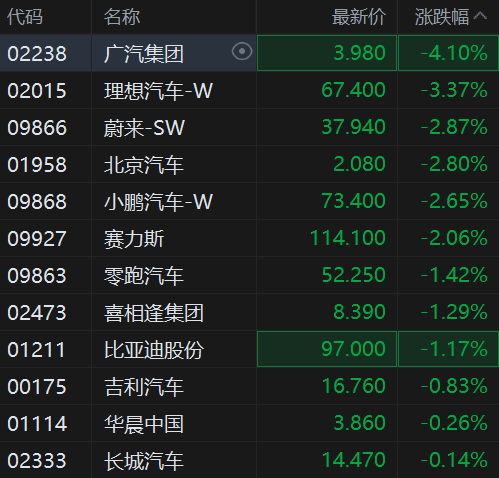The width and height of the screenshot is (499, 478).
Task: Click price 52.250
Action: [x=354, y=275]
